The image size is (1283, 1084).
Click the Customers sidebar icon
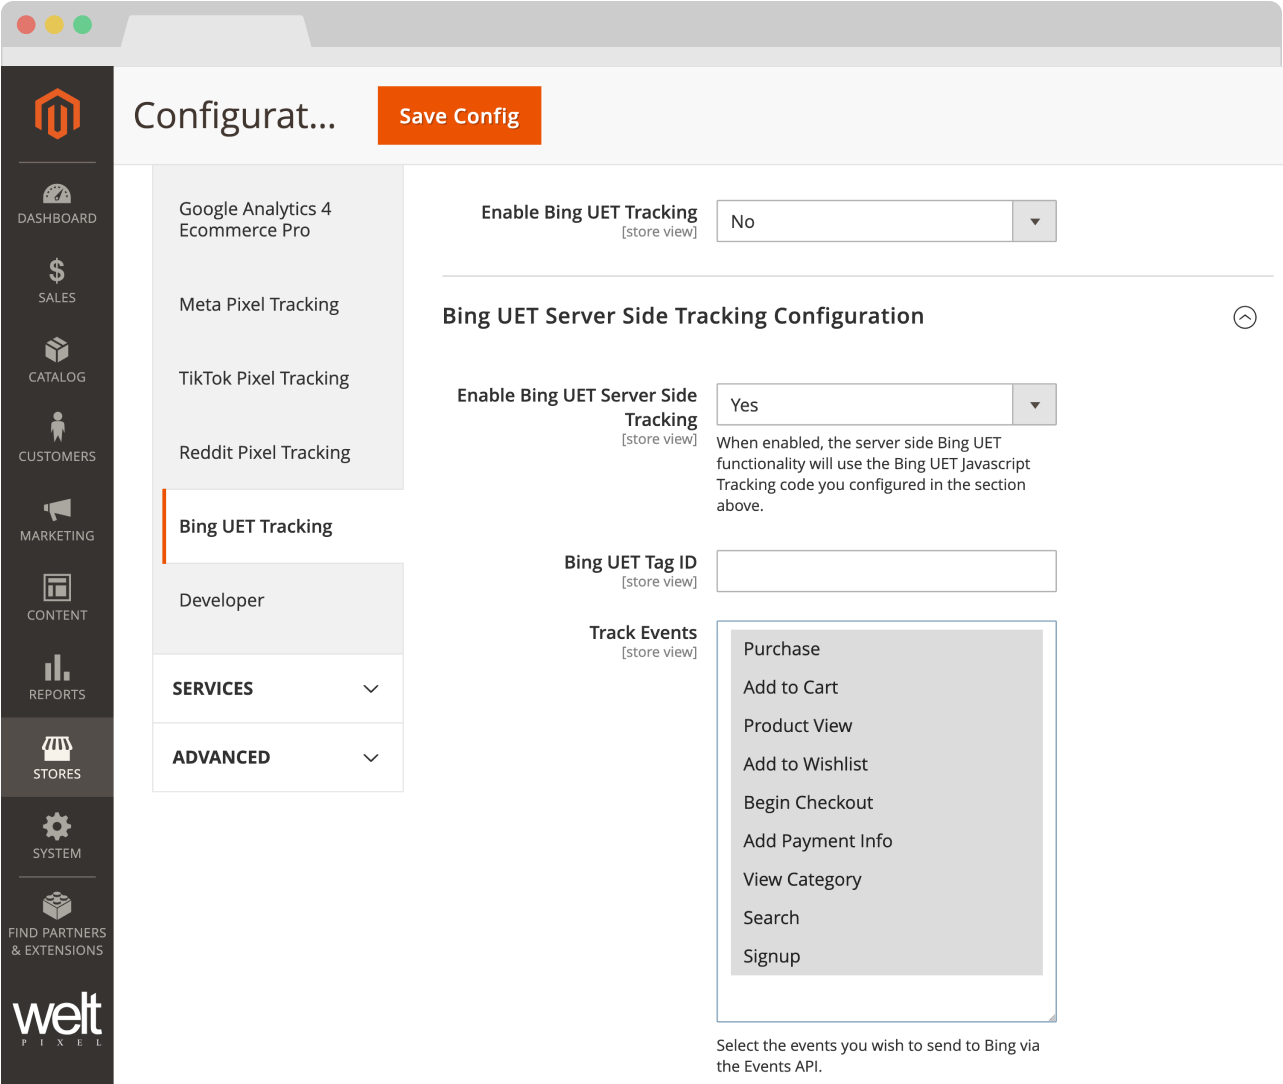[x=57, y=437]
